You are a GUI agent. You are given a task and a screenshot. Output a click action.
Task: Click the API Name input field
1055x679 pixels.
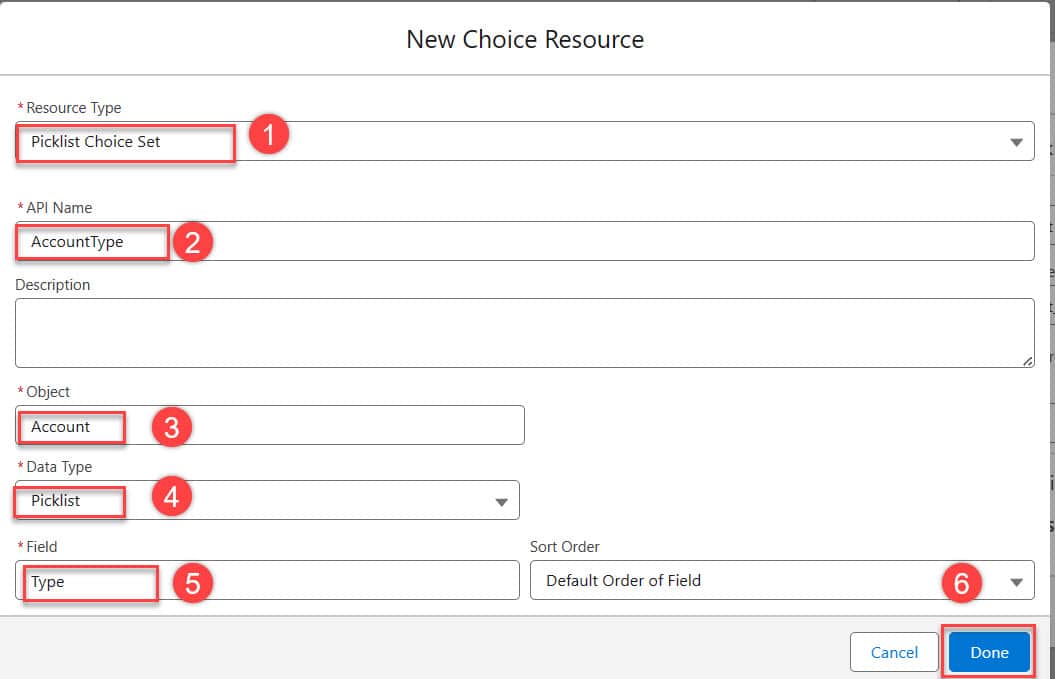[524, 242]
